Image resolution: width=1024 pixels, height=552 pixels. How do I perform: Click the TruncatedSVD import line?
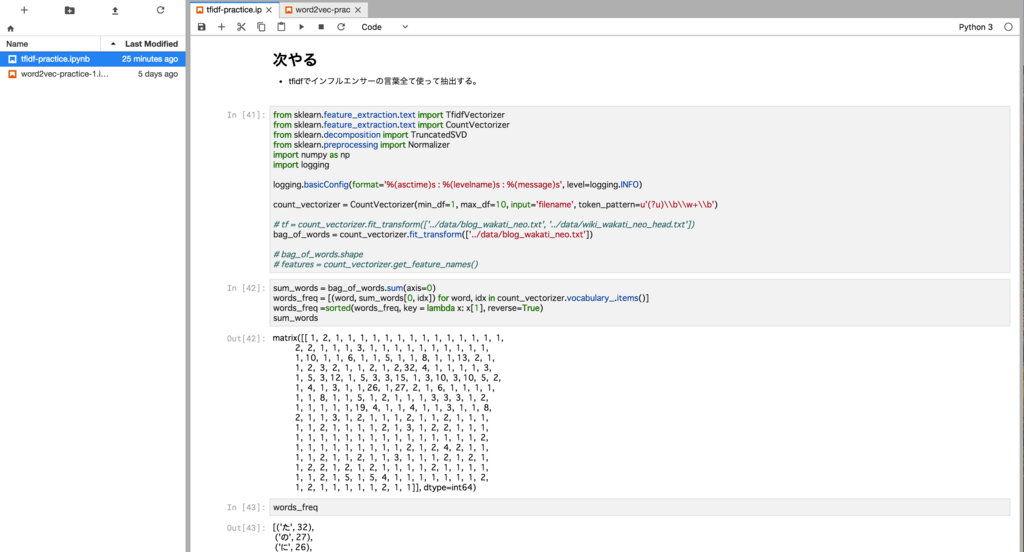[x=370, y=135]
